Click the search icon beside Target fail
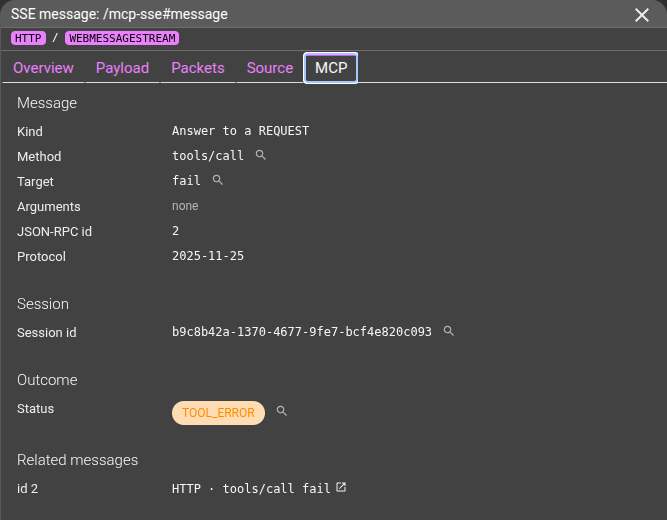667x520 pixels. 217,180
